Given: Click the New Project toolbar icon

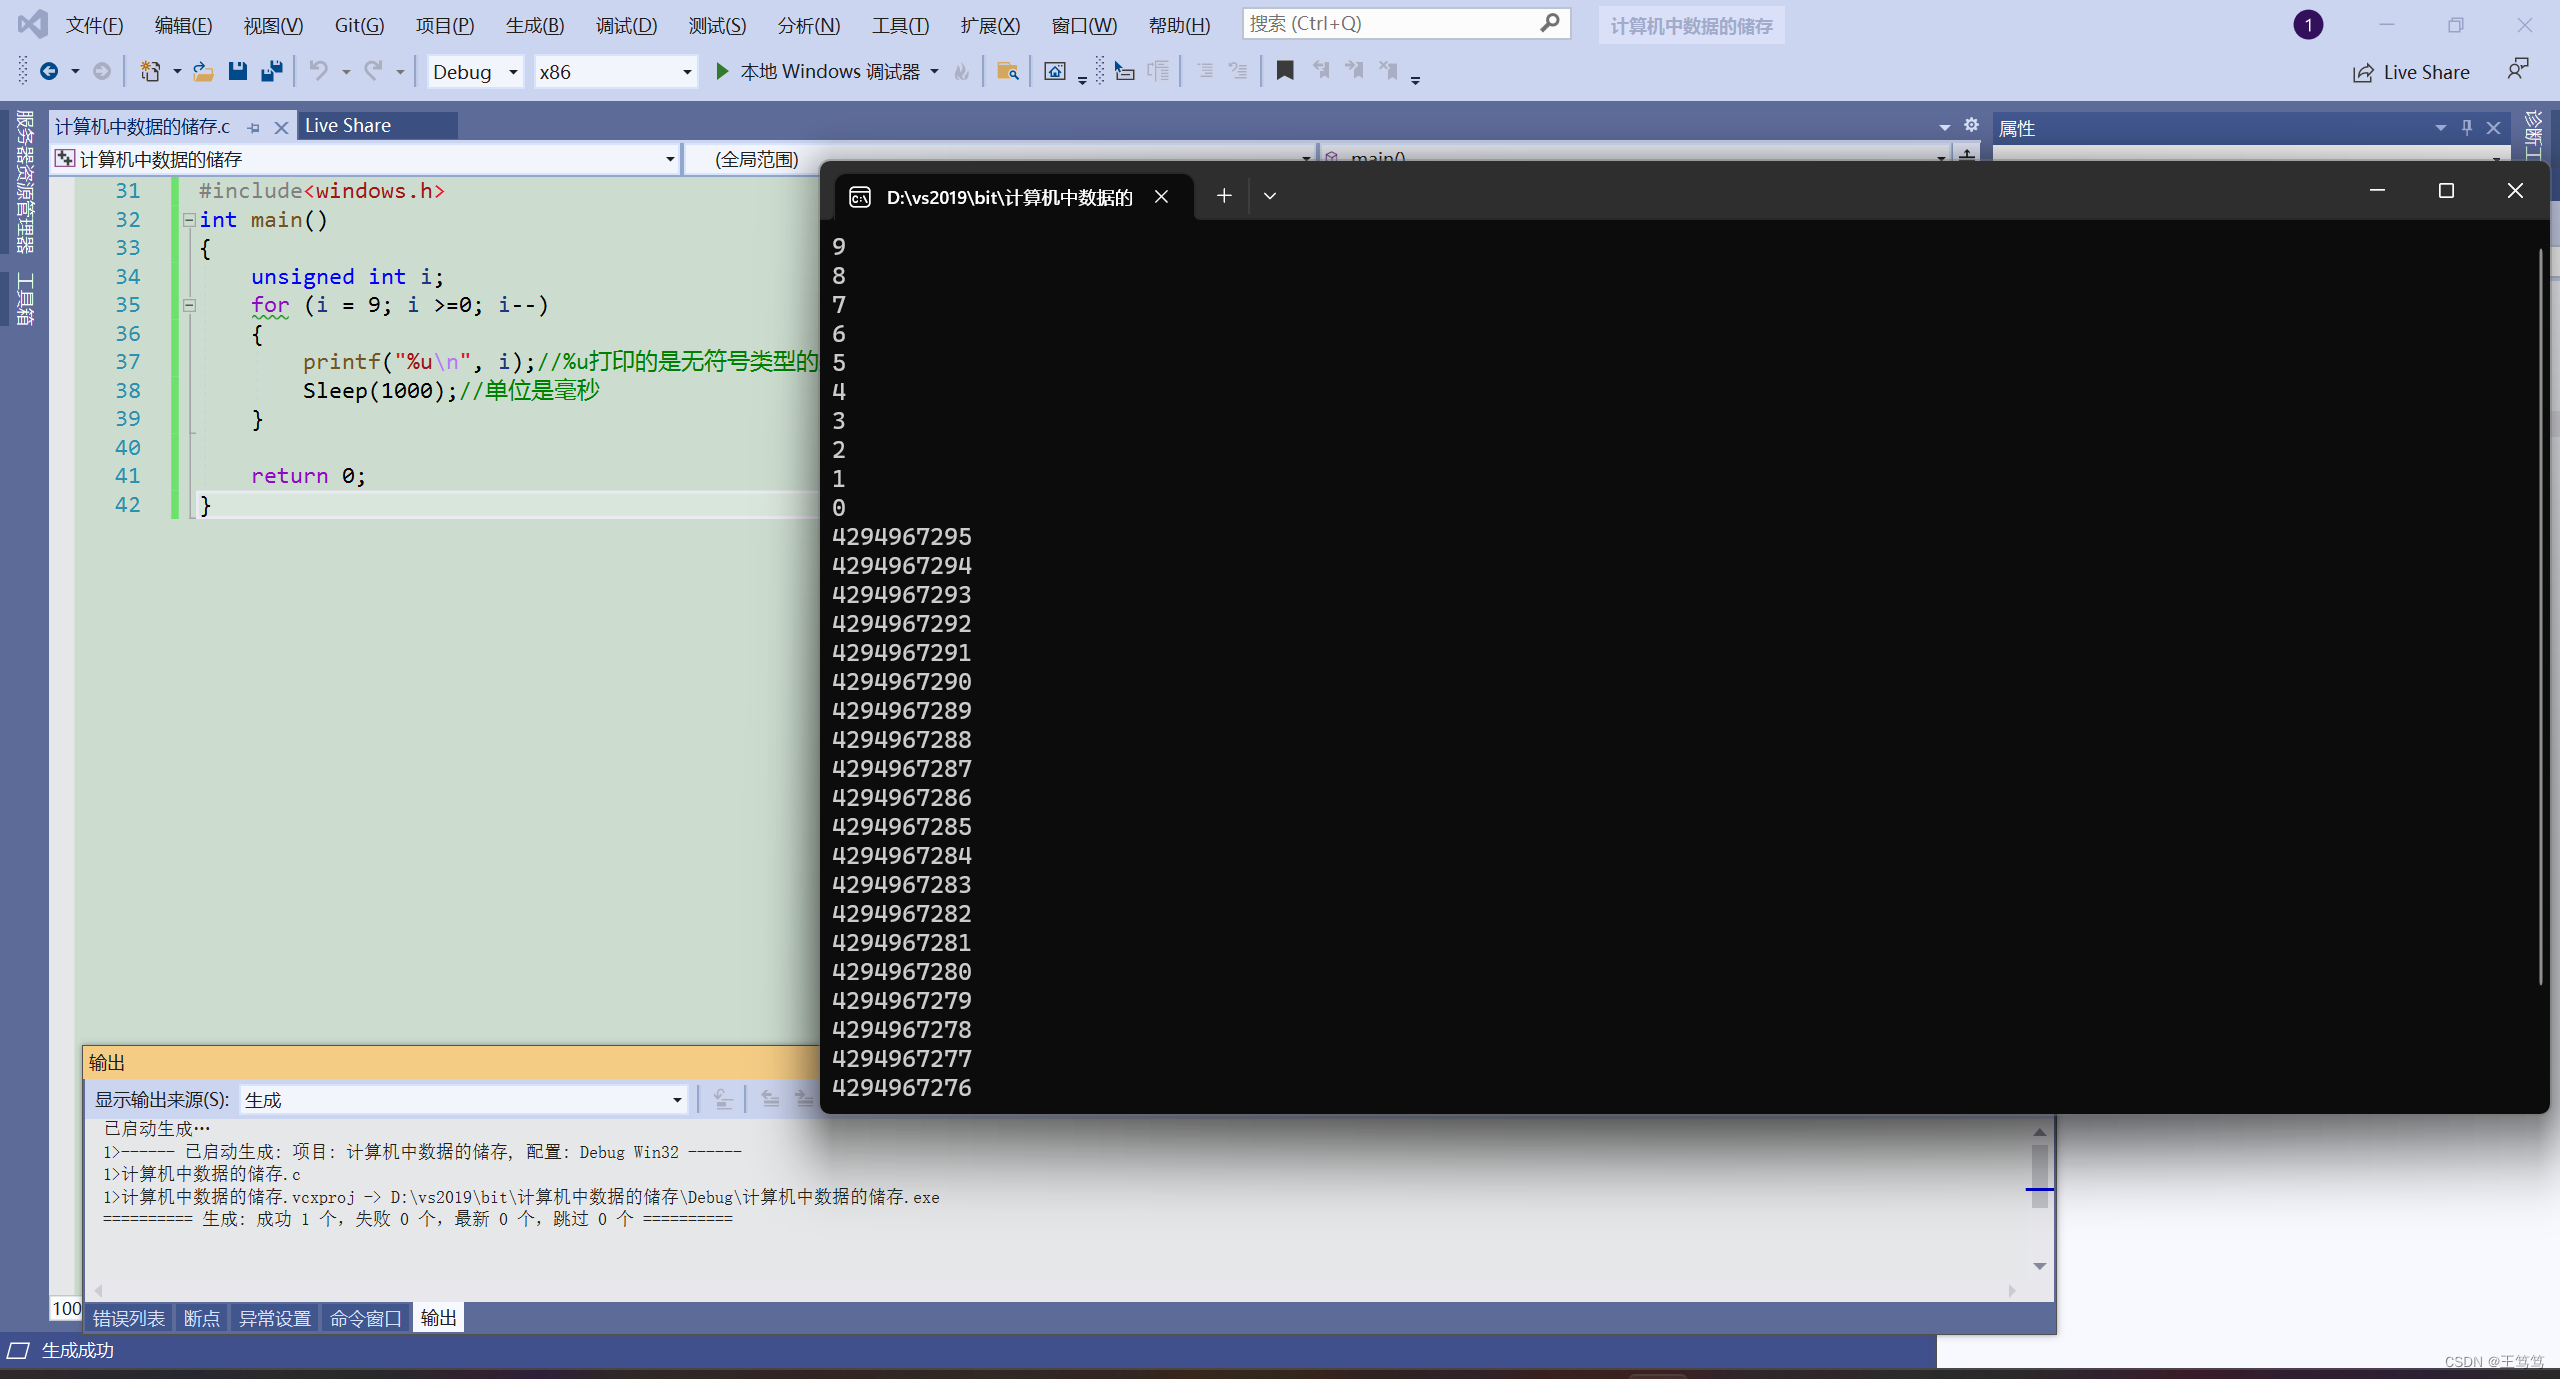Looking at the screenshot, I should (x=150, y=71).
